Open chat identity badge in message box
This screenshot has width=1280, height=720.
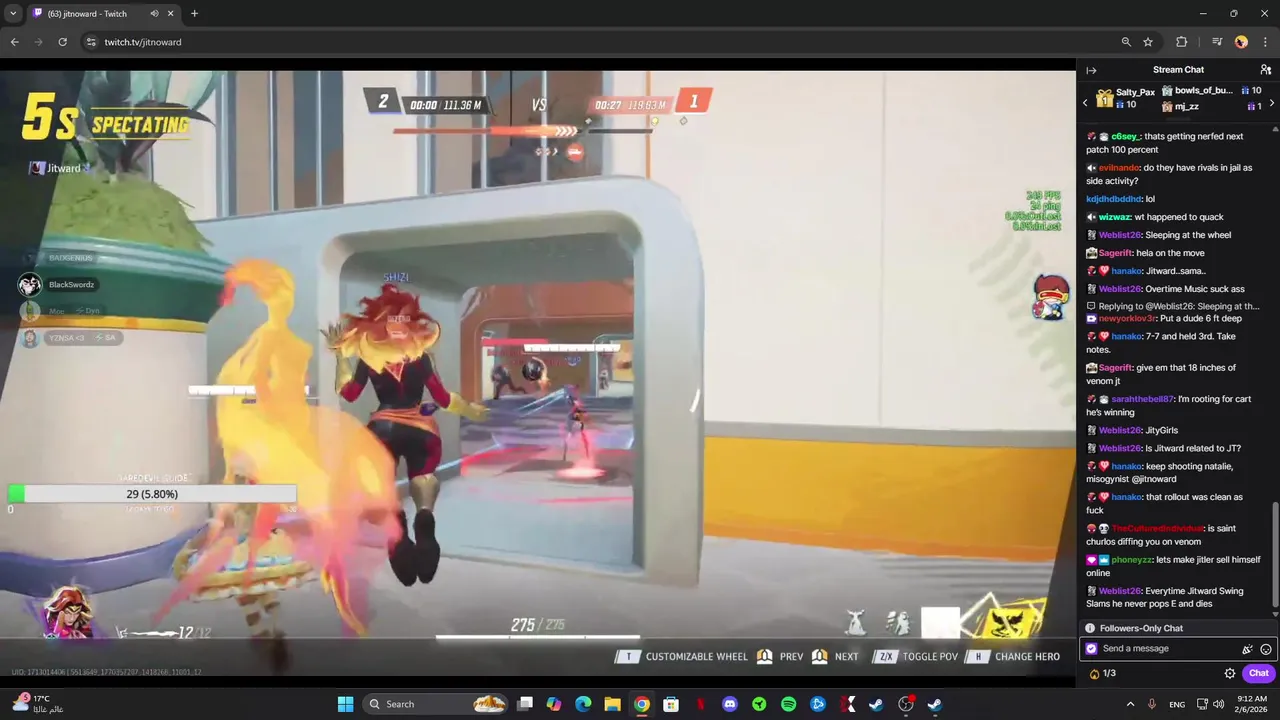tap(1091, 648)
